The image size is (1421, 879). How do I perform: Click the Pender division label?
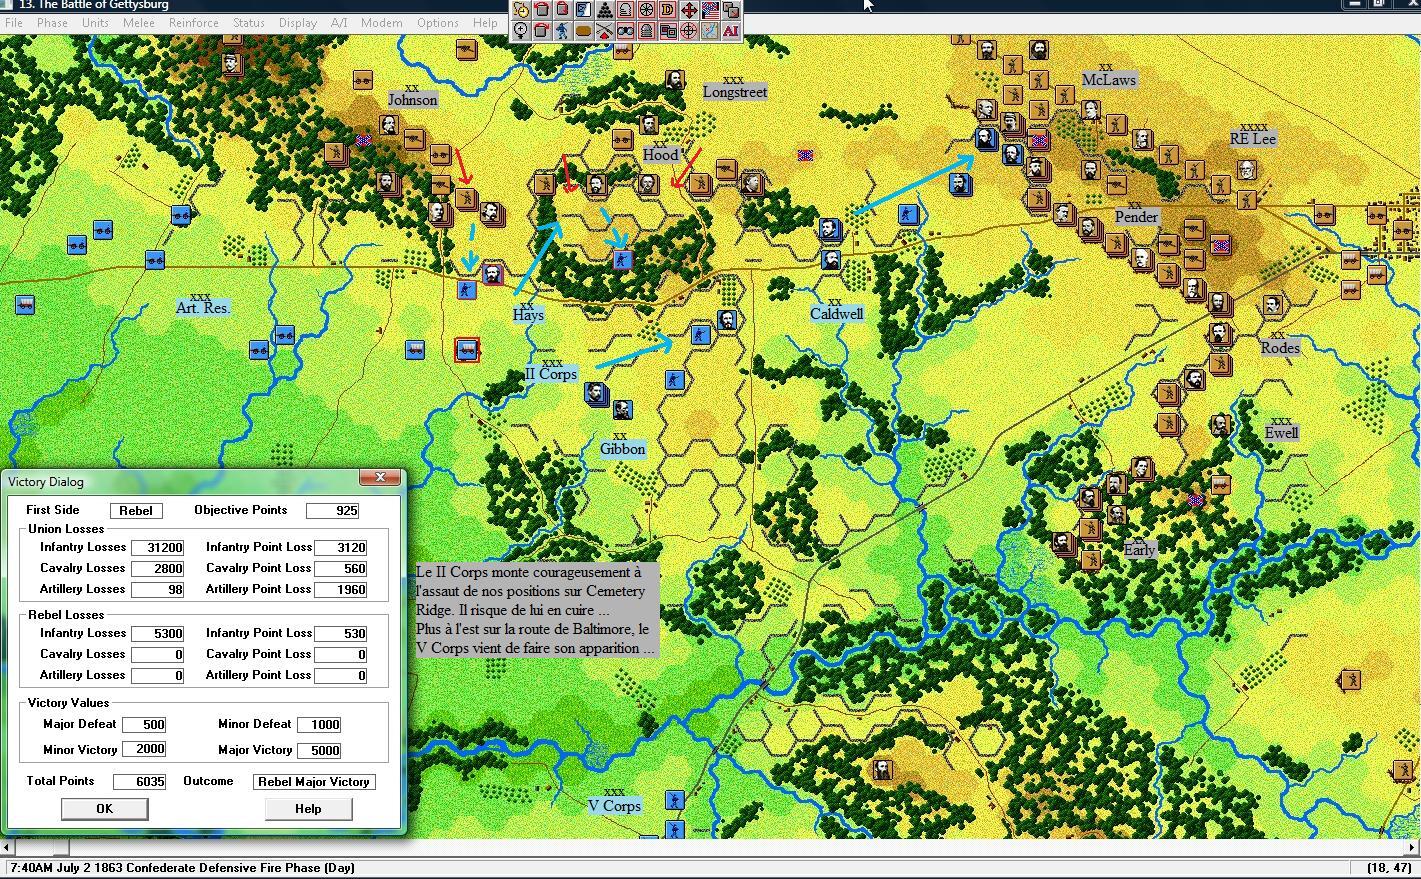[x=1136, y=216]
